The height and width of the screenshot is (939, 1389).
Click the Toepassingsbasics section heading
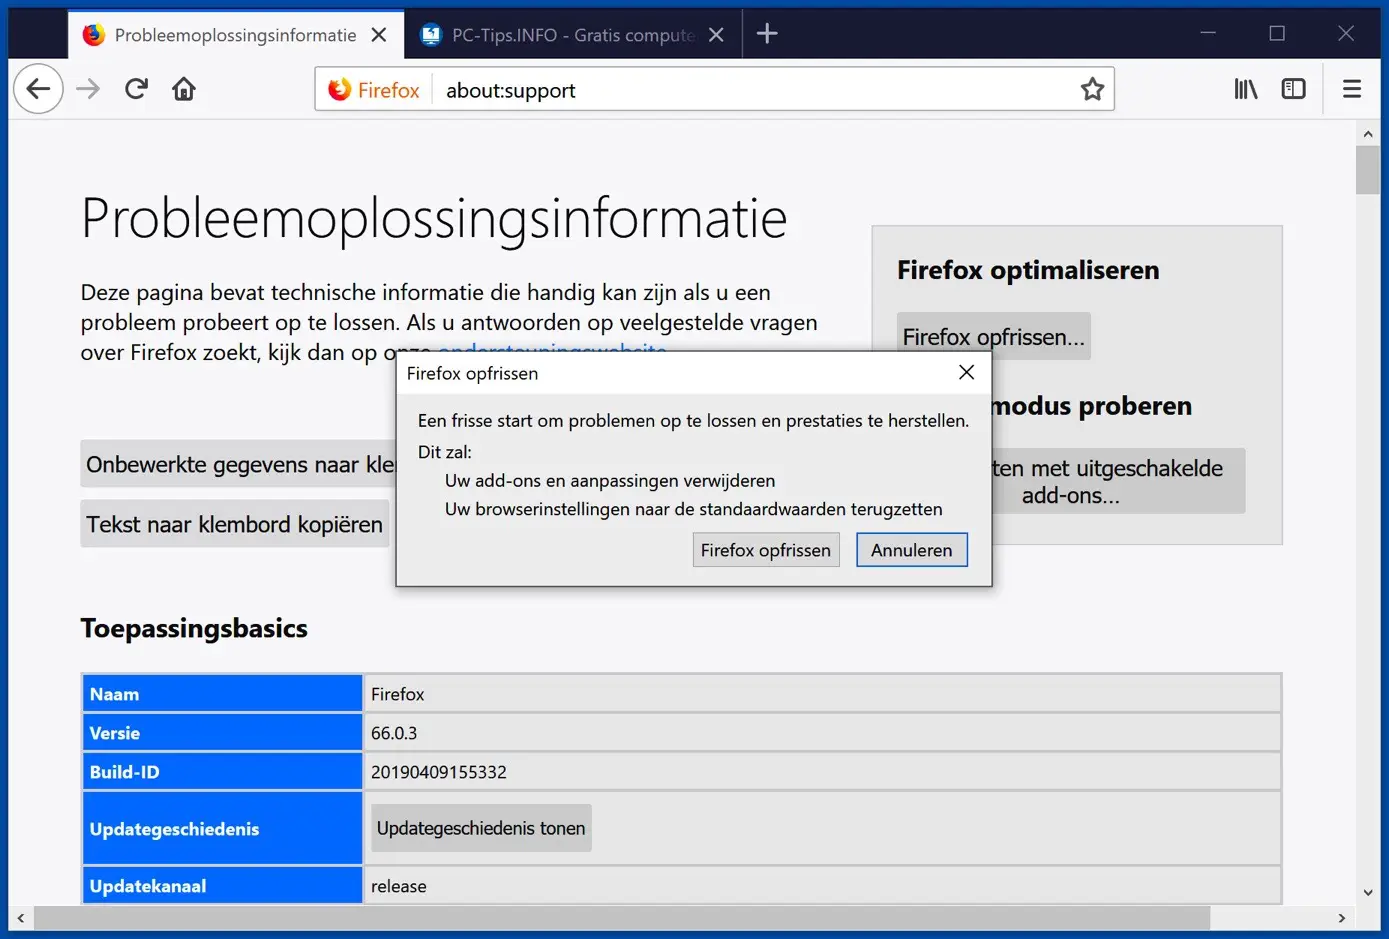tap(194, 628)
